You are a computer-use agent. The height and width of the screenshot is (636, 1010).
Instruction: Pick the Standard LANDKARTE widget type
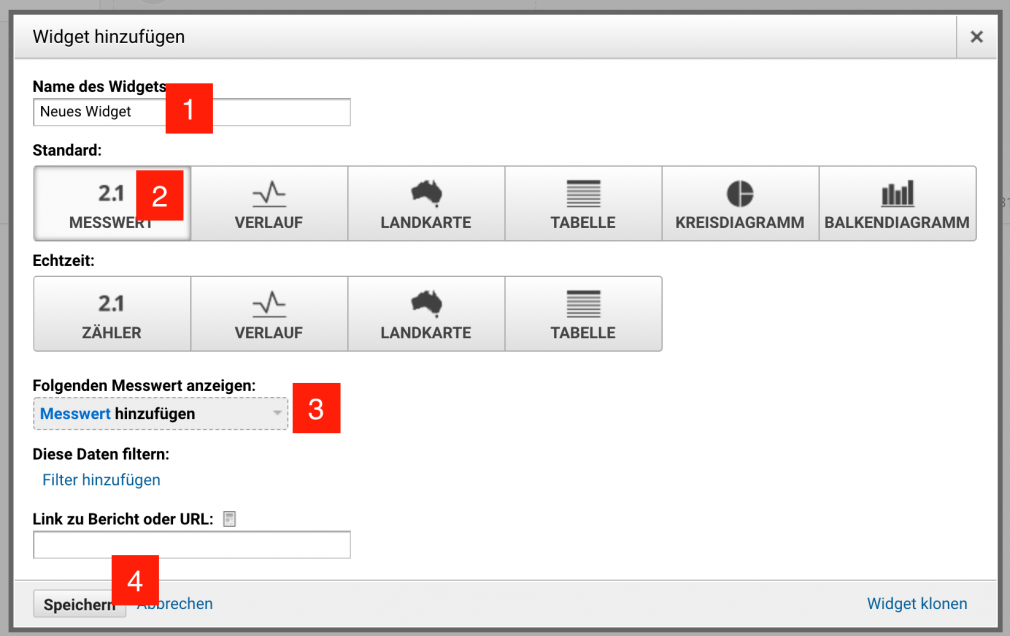[426, 204]
